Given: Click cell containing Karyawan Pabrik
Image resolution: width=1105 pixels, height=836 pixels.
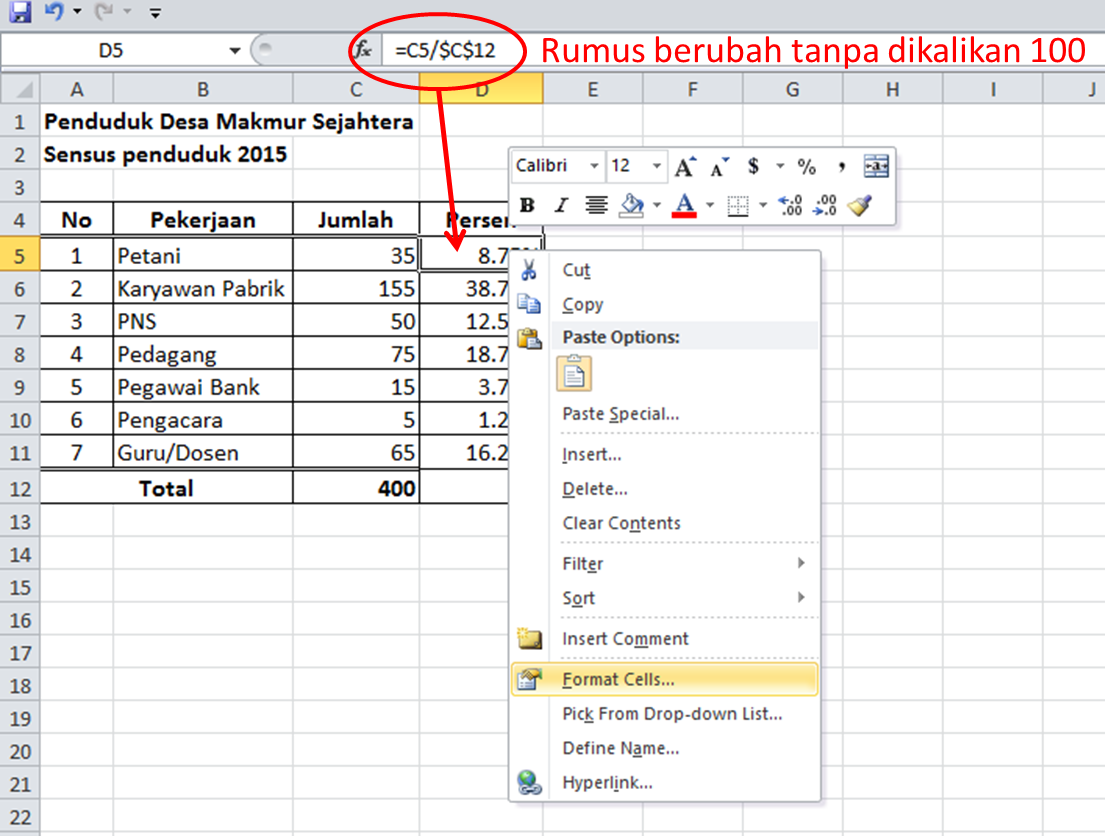Looking at the screenshot, I should point(202,288).
